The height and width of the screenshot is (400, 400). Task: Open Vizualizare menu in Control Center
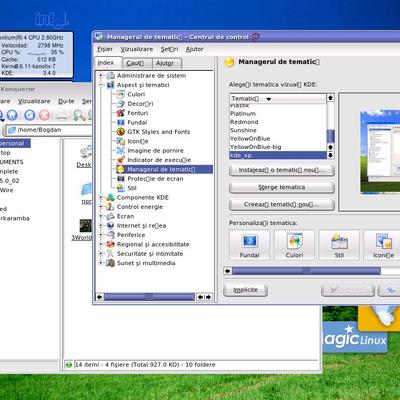(x=137, y=49)
